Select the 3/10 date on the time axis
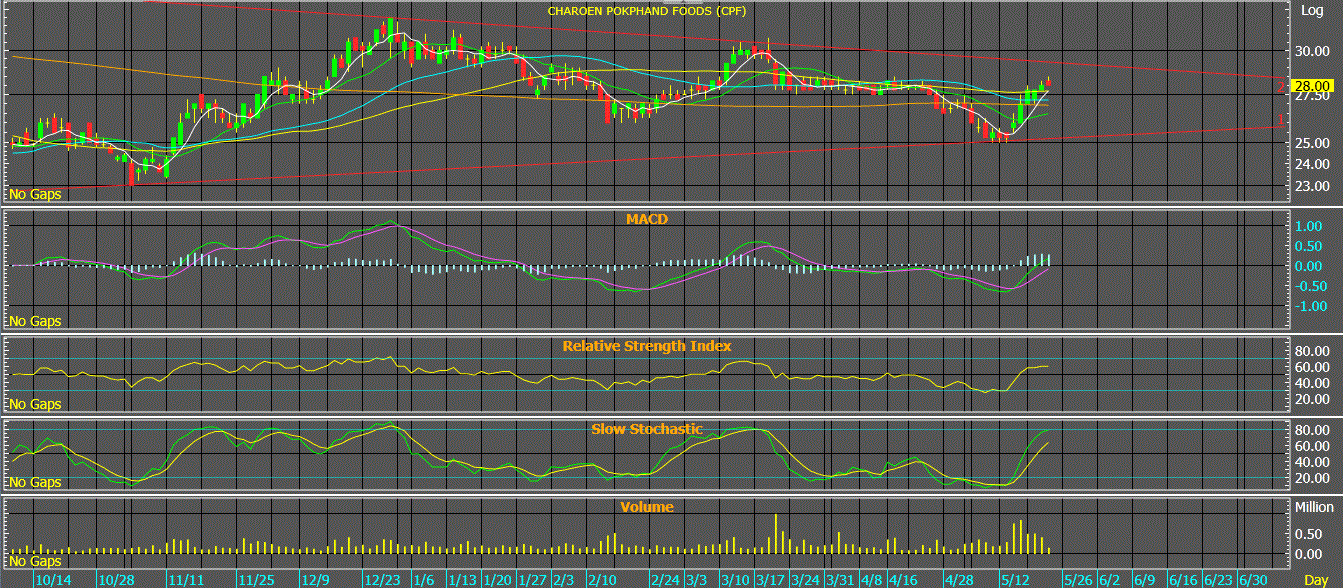This screenshot has height=588, width=1343. click(x=736, y=580)
